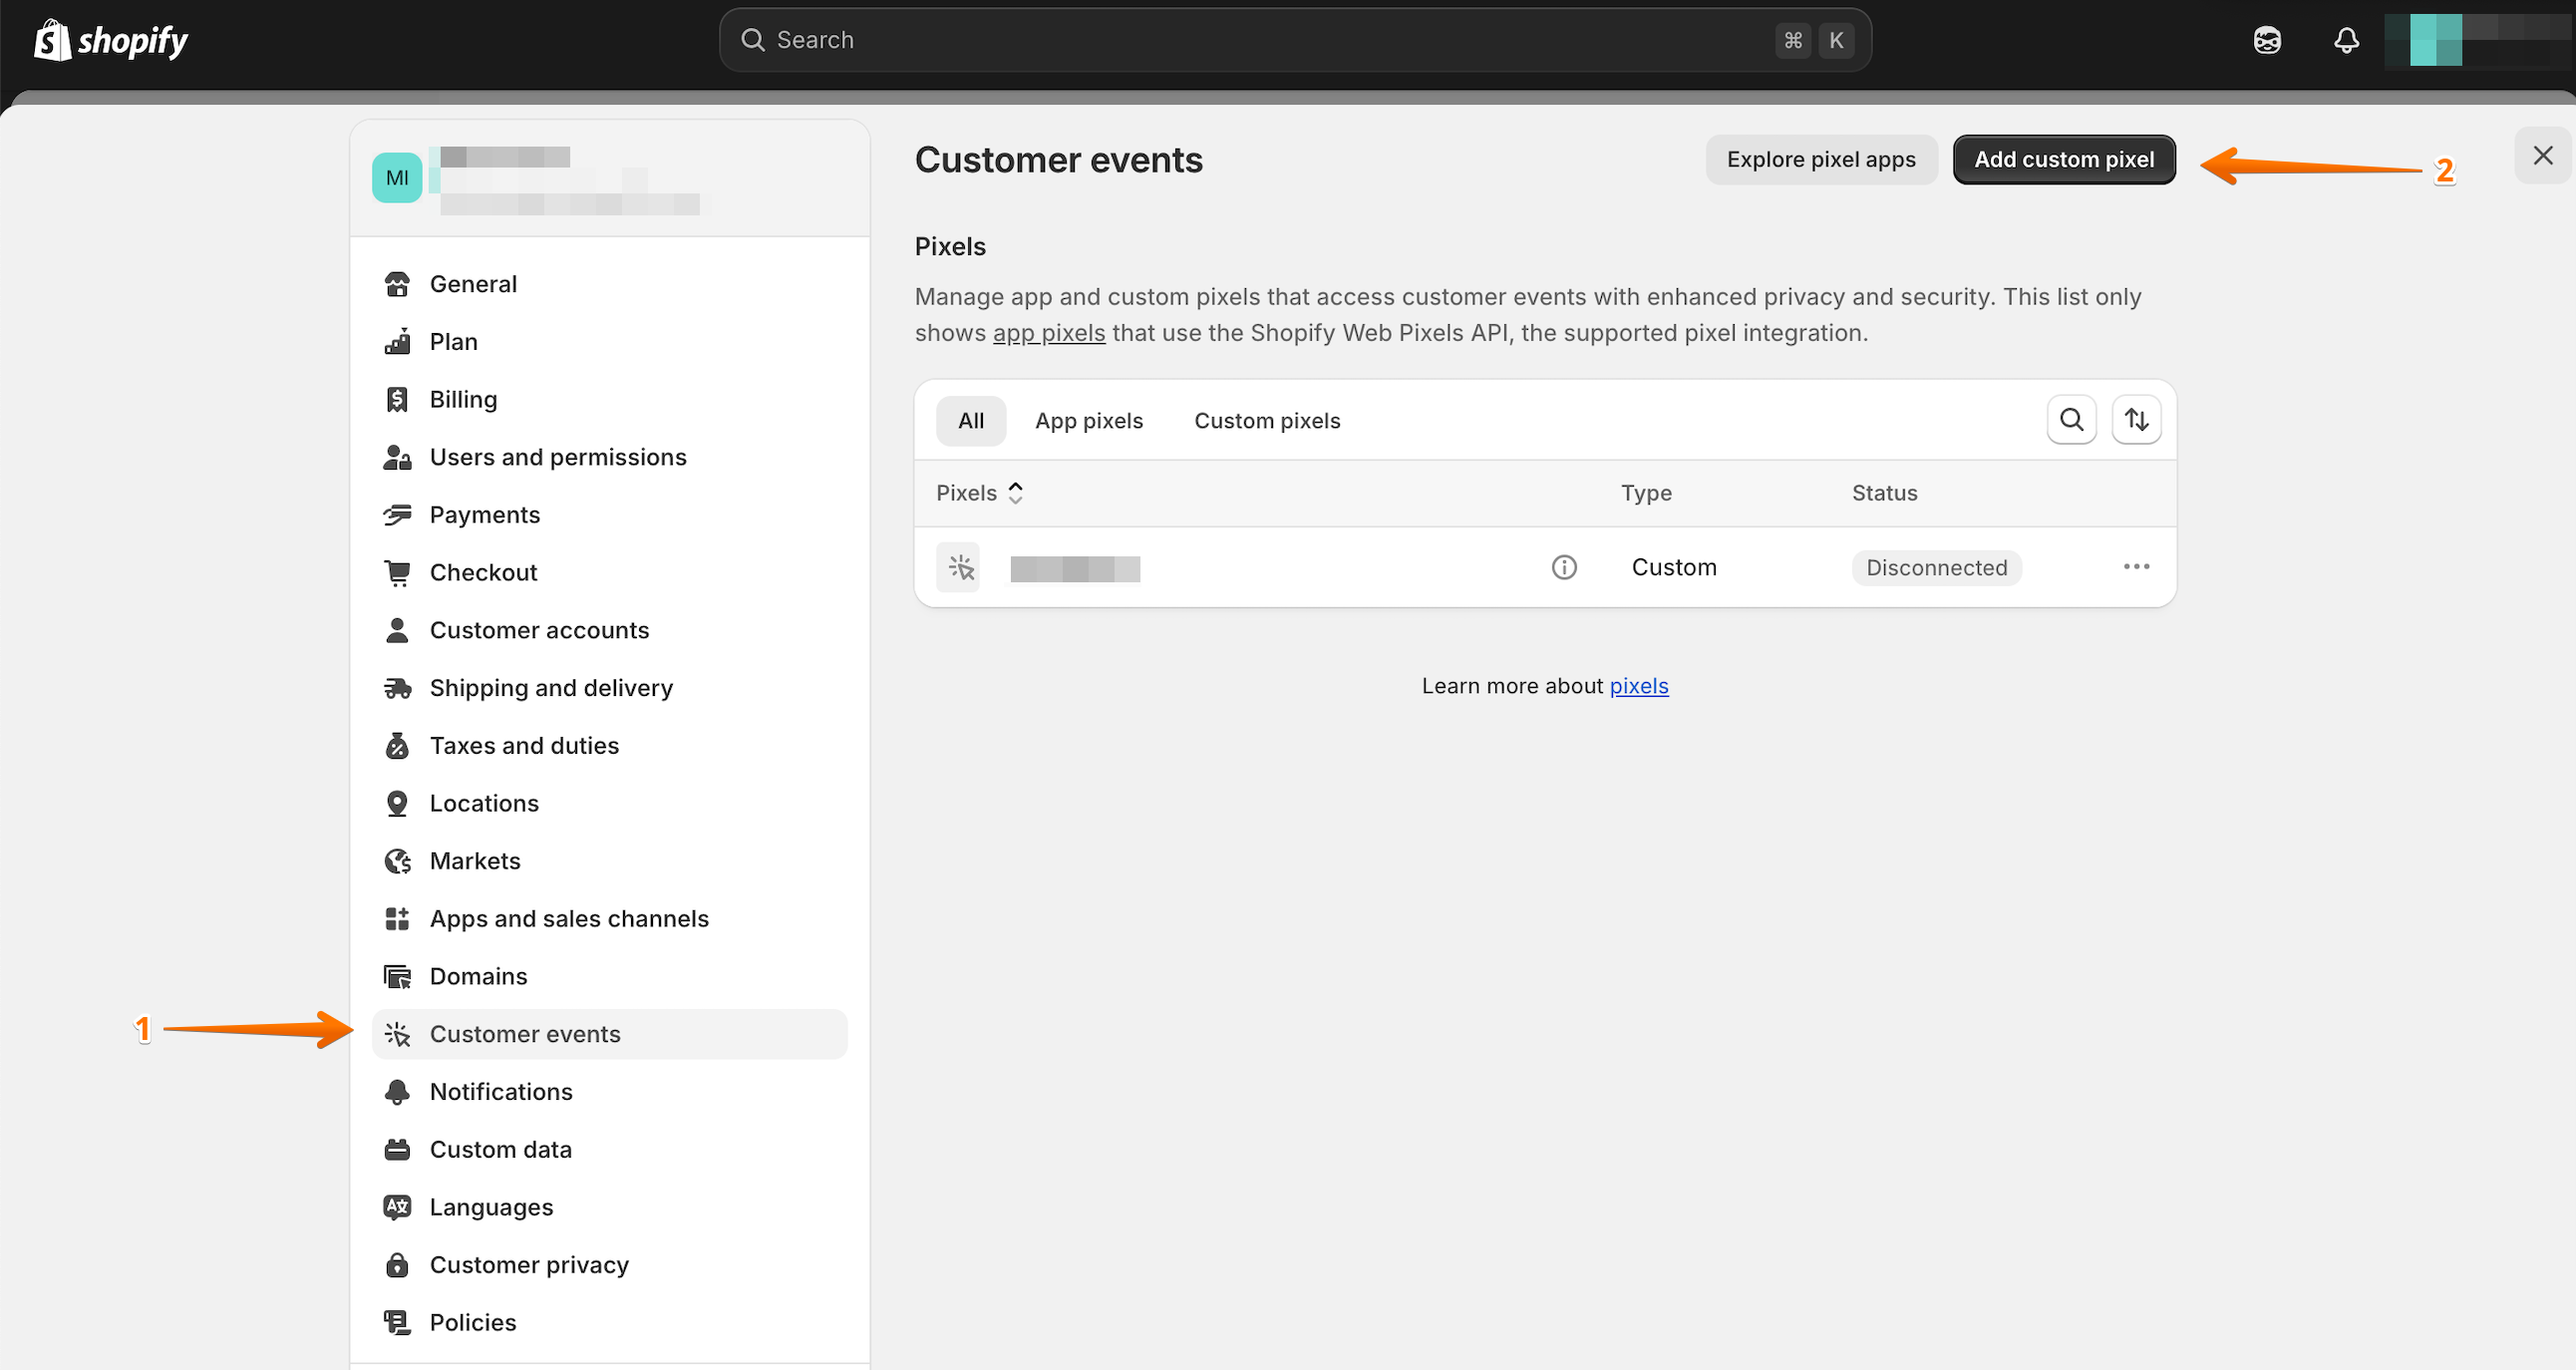Screen dimensions: 2576x1370
Task: Open the Markets settings page
Action: (x=475, y=861)
